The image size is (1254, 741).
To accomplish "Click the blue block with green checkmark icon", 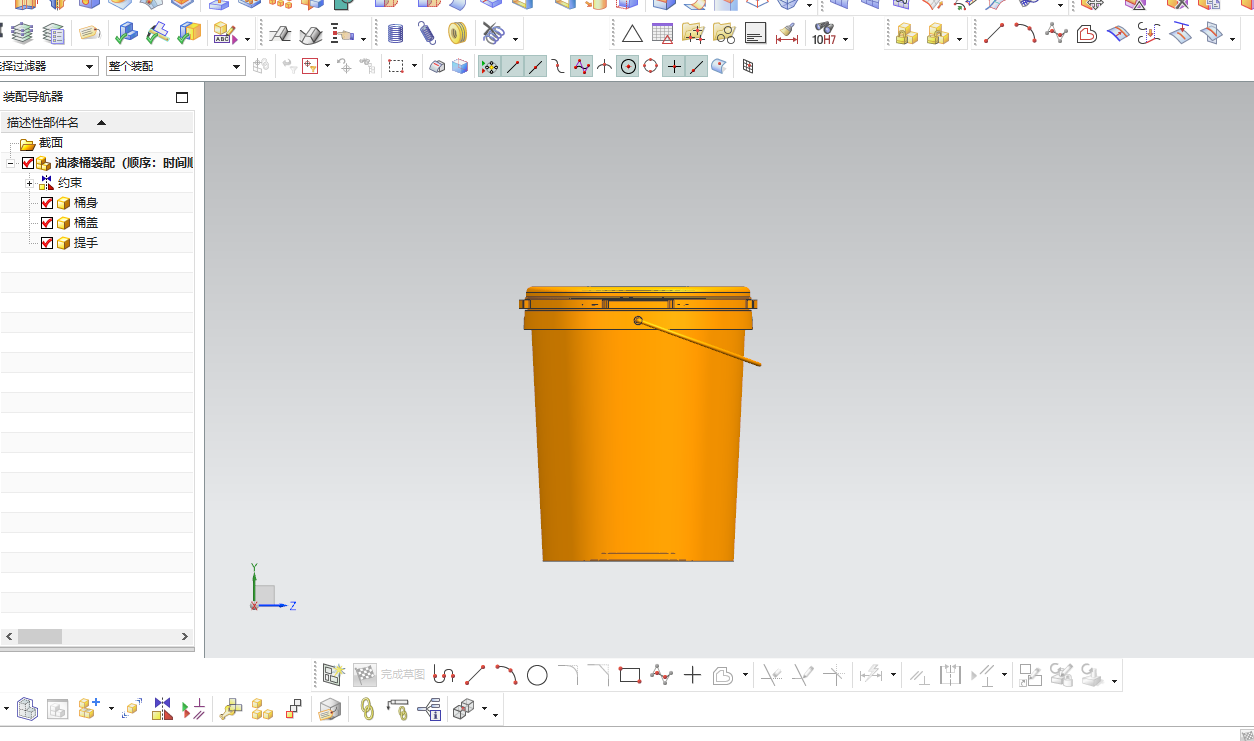I will (x=126, y=34).
